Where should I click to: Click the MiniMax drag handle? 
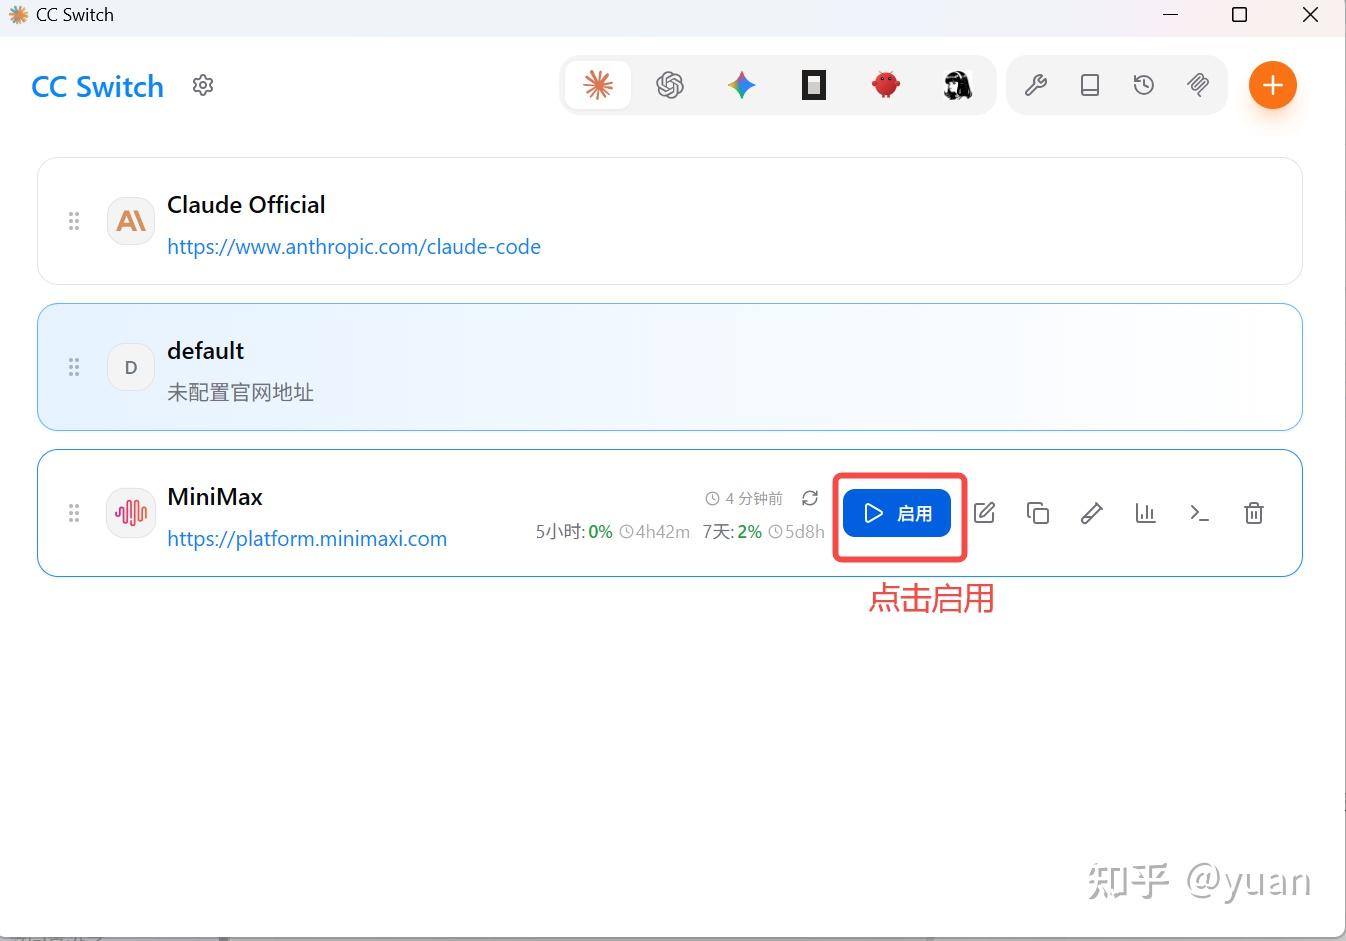(74, 513)
